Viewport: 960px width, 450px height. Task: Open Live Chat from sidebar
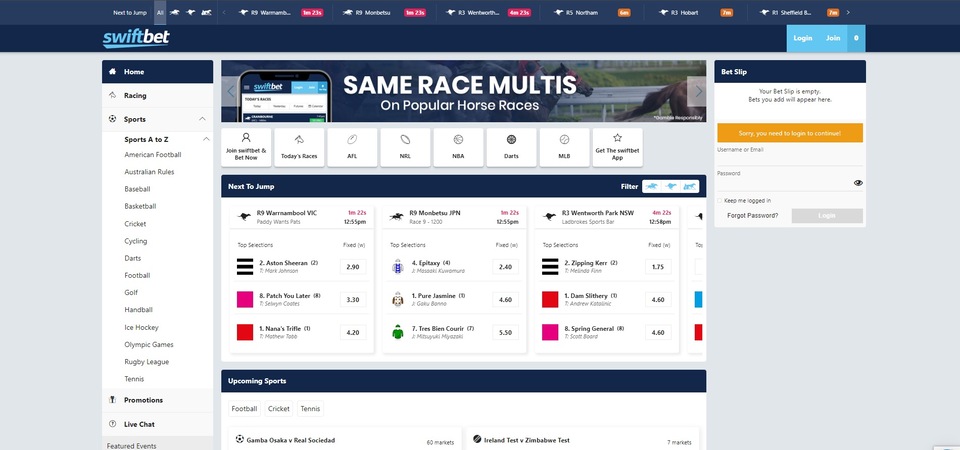click(157, 424)
